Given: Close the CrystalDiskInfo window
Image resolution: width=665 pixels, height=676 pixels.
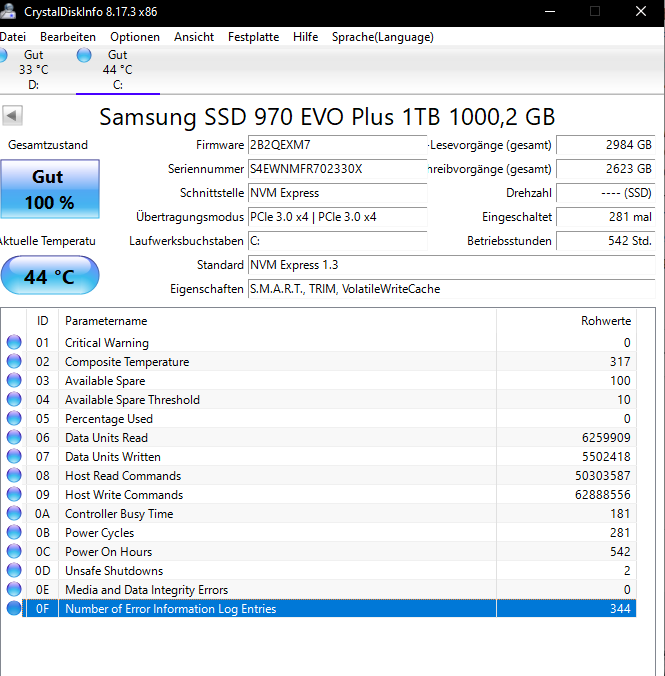Looking at the screenshot, I should (641, 11).
